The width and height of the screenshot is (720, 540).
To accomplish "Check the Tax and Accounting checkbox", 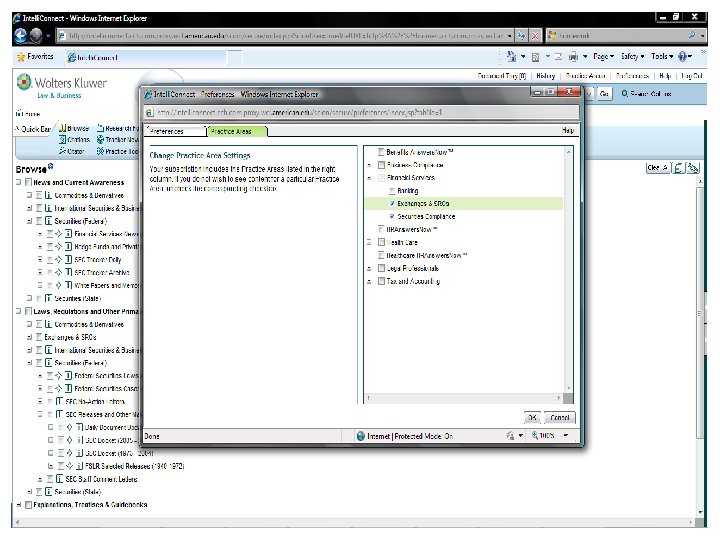I will coord(381,281).
